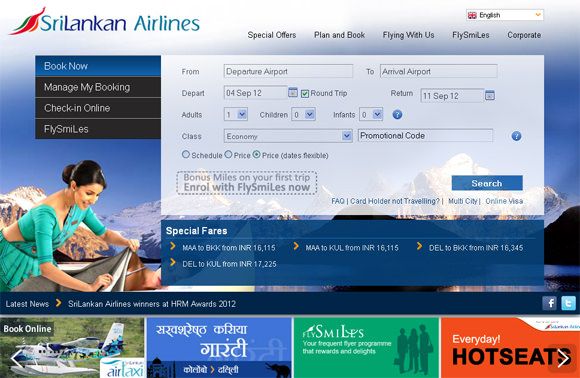Click the arrow beside MAA to KUL fare

pyautogui.click(x=296, y=246)
